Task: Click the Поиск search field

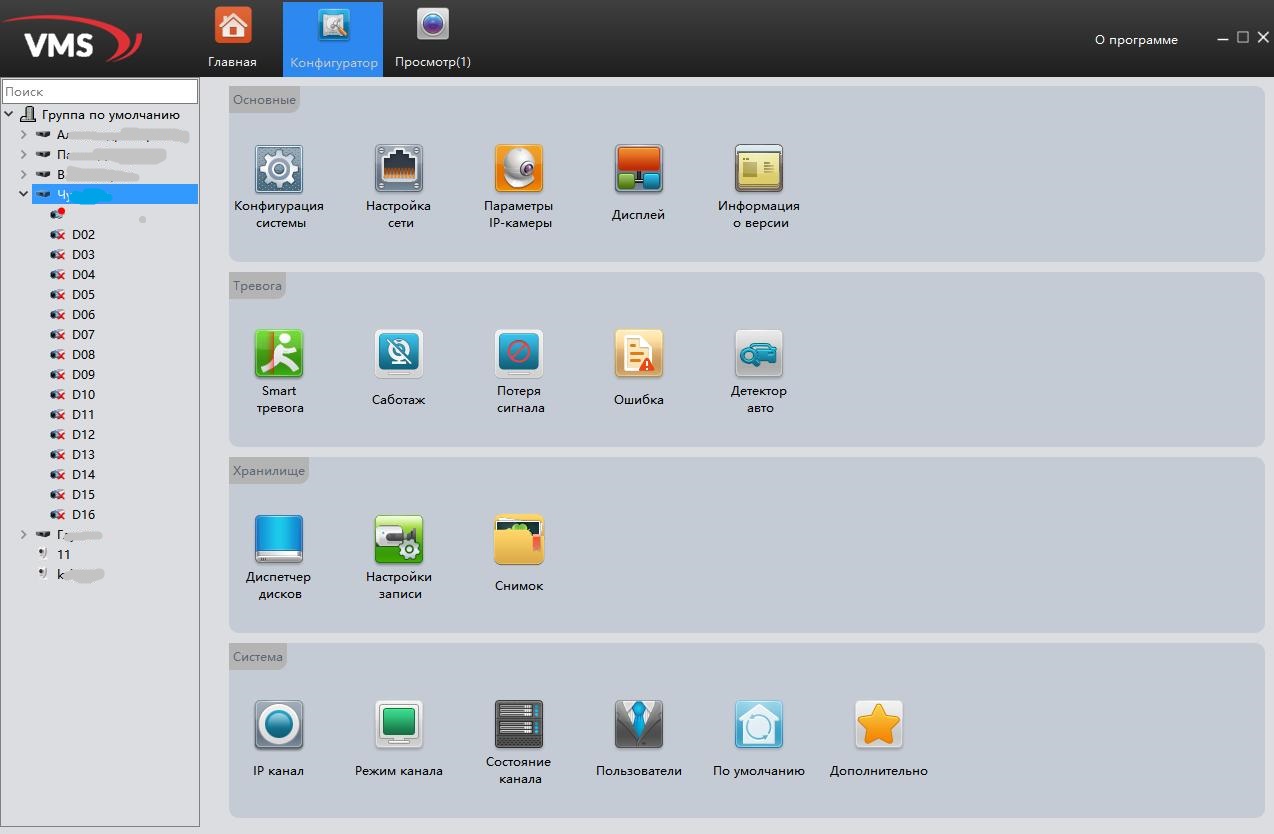Action: coord(100,91)
